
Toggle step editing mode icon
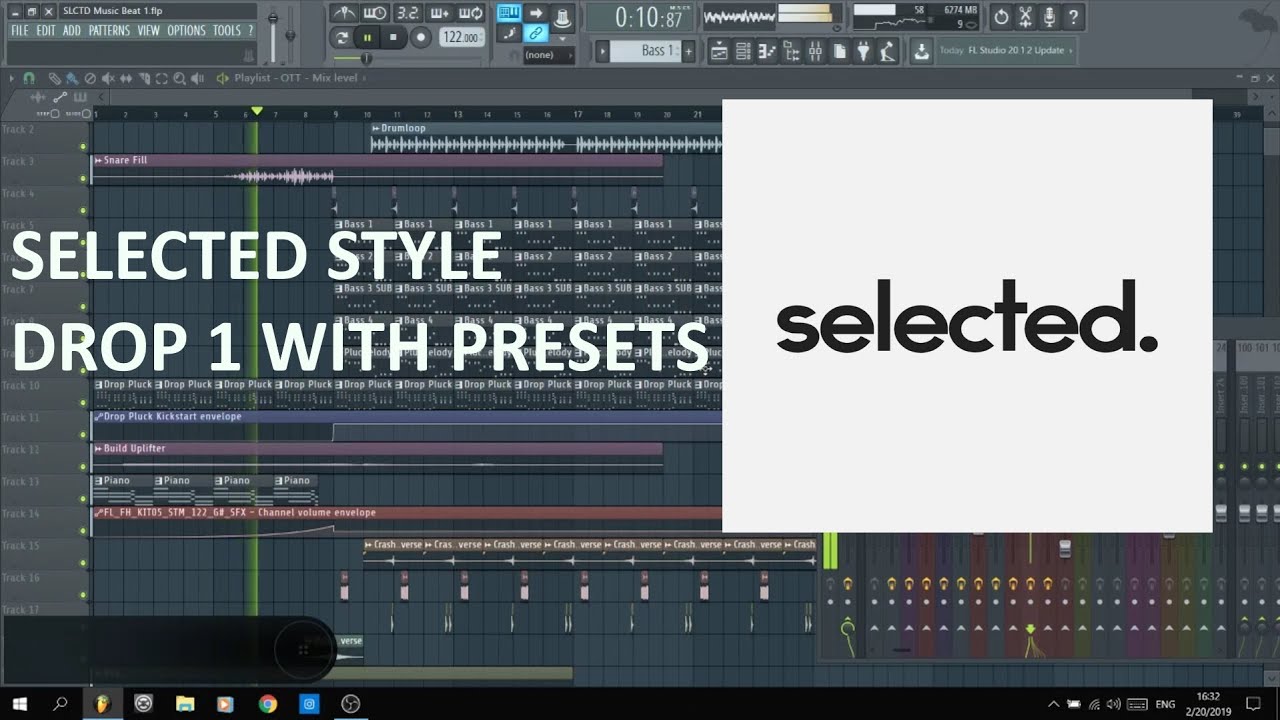tap(509, 33)
